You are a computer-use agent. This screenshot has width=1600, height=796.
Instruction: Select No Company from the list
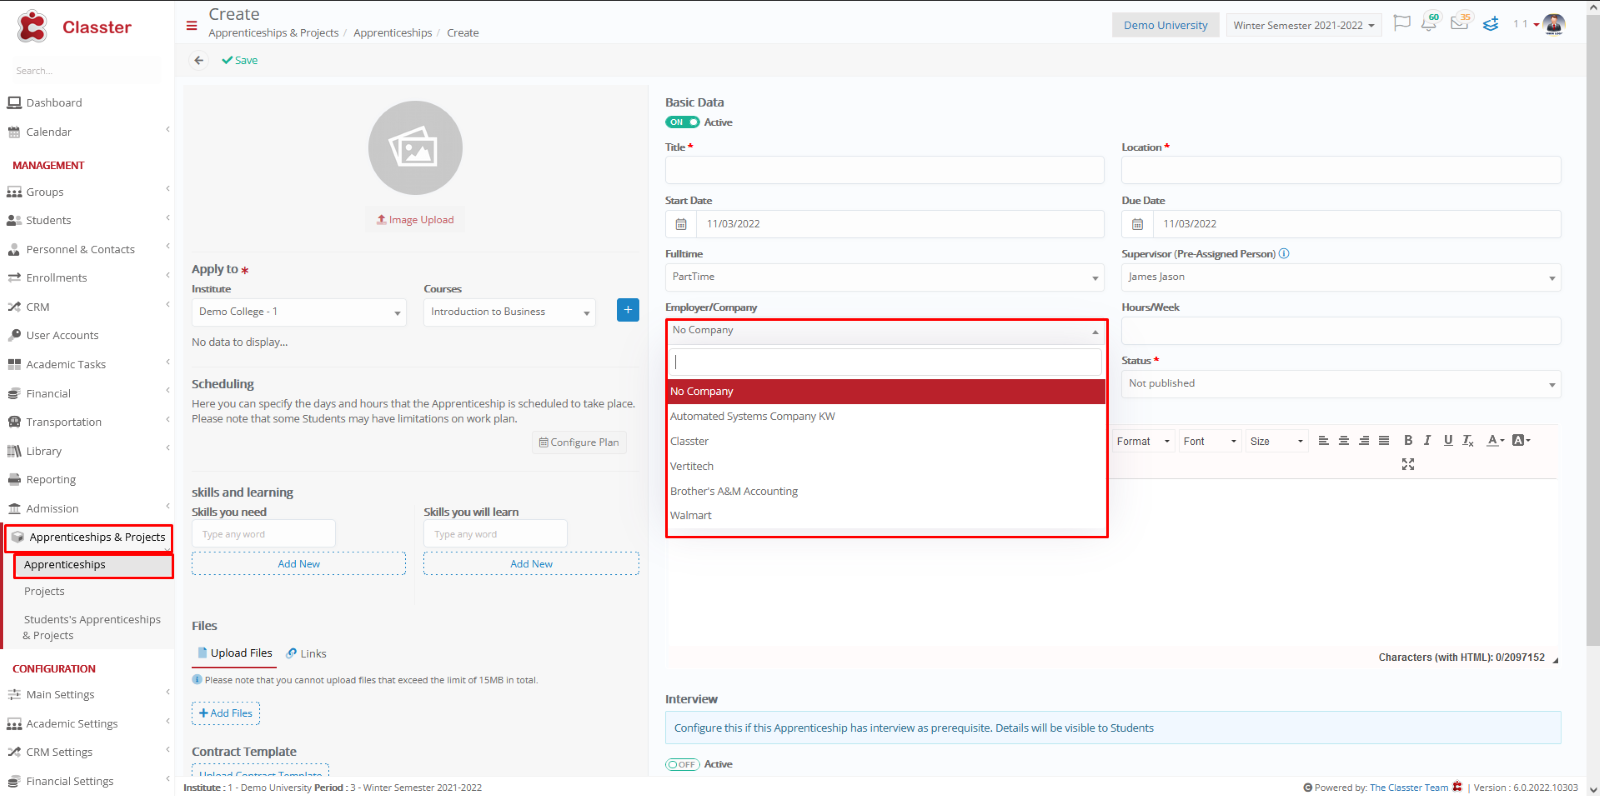[886, 391]
